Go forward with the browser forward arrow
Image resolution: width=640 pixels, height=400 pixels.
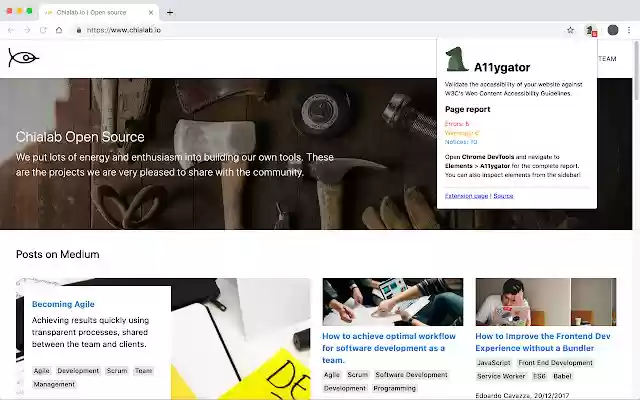click(27, 30)
